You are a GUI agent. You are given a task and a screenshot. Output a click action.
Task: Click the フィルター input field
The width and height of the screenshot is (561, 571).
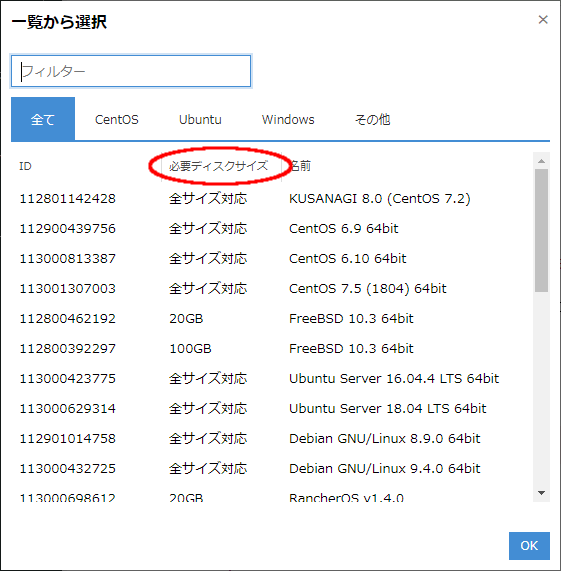[131, 71]
